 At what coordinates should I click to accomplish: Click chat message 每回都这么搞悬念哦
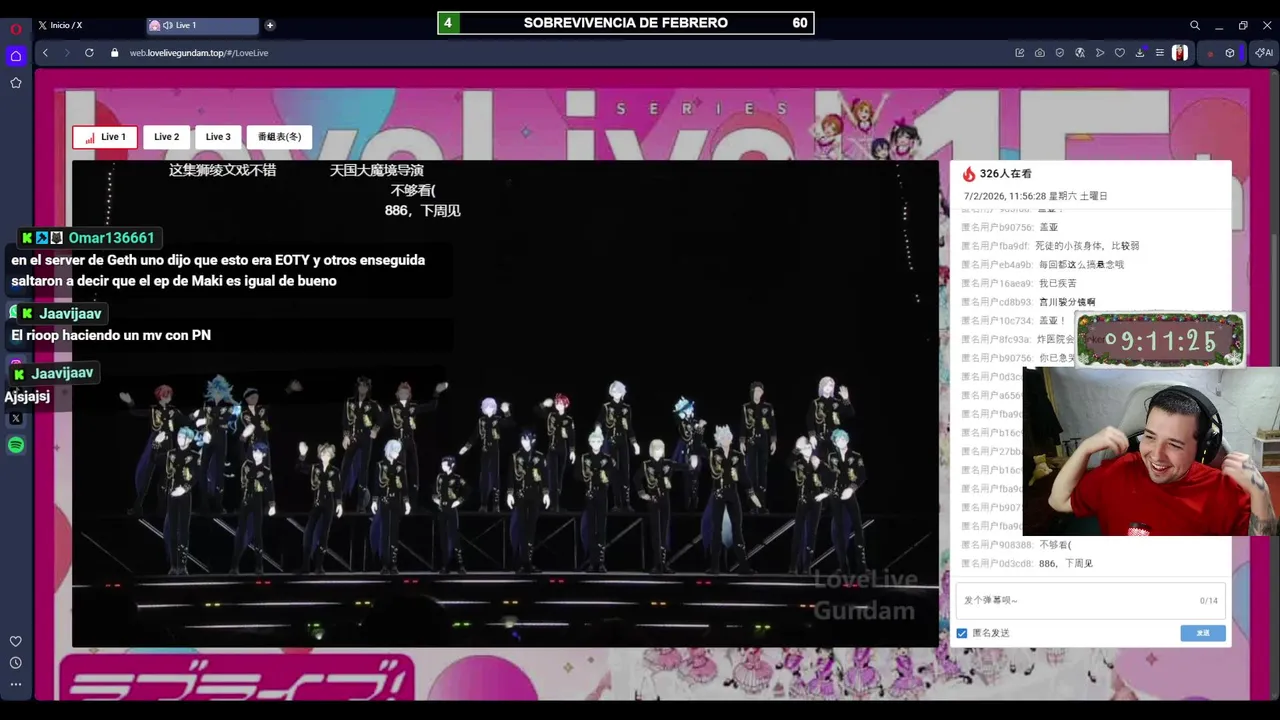tap(1081, 265)
